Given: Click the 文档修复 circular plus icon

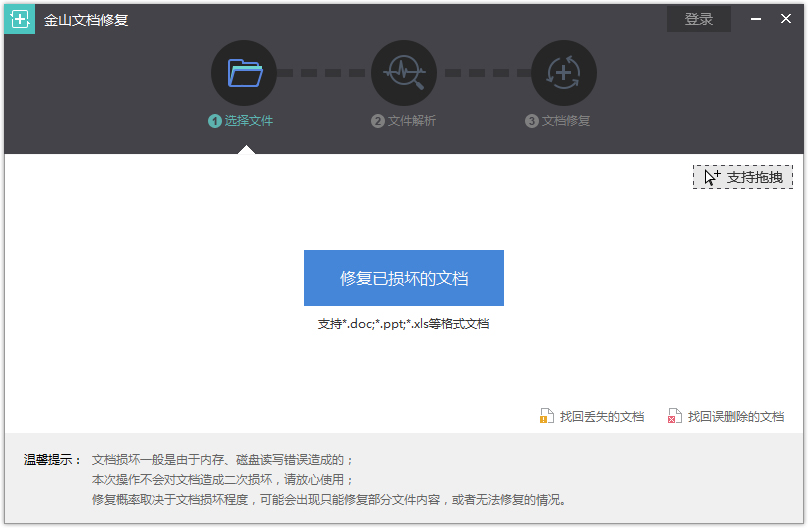Looking at the screenshot, I should coord(564,73).
